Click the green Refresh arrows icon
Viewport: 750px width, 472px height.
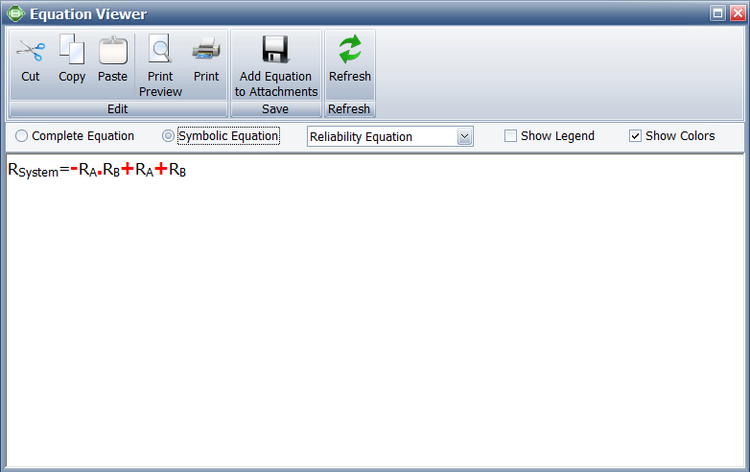[x=350, y=49]
